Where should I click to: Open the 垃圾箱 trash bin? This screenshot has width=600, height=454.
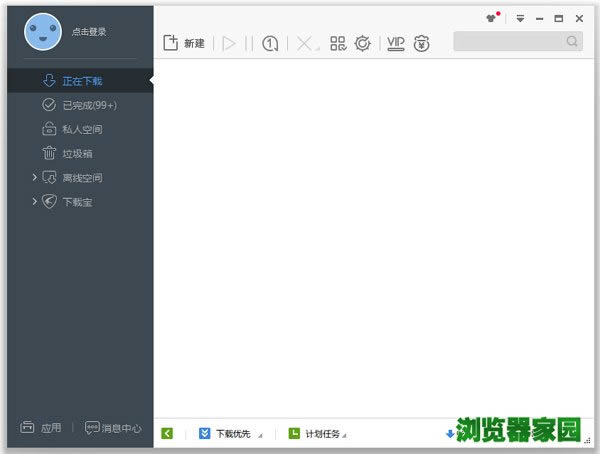pyautogui.click(x=80, y=154)
